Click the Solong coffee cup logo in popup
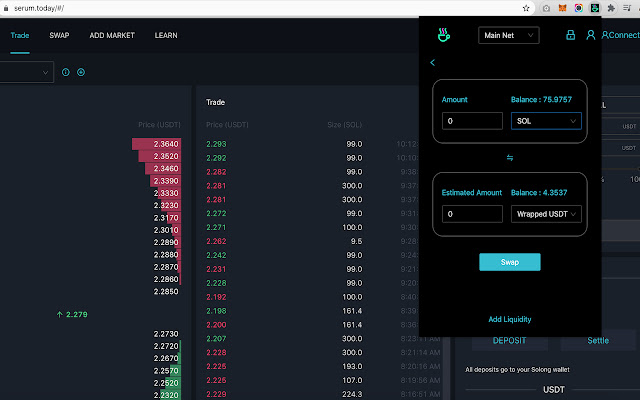Screen dimensions: 640x400 [444, 35]
